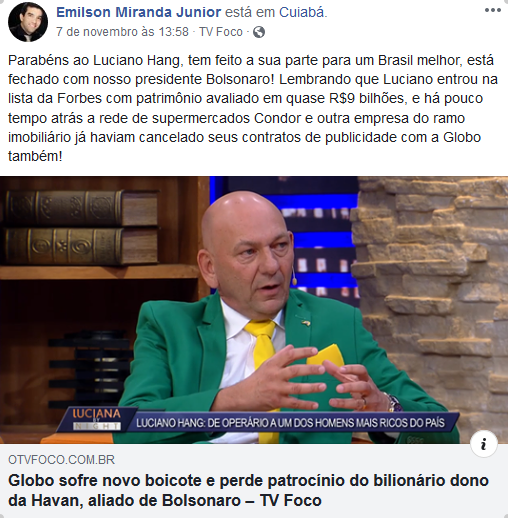Click the link card footer below image
The width and height of the screenshot is (508, 518).
[x=254, y=481]
